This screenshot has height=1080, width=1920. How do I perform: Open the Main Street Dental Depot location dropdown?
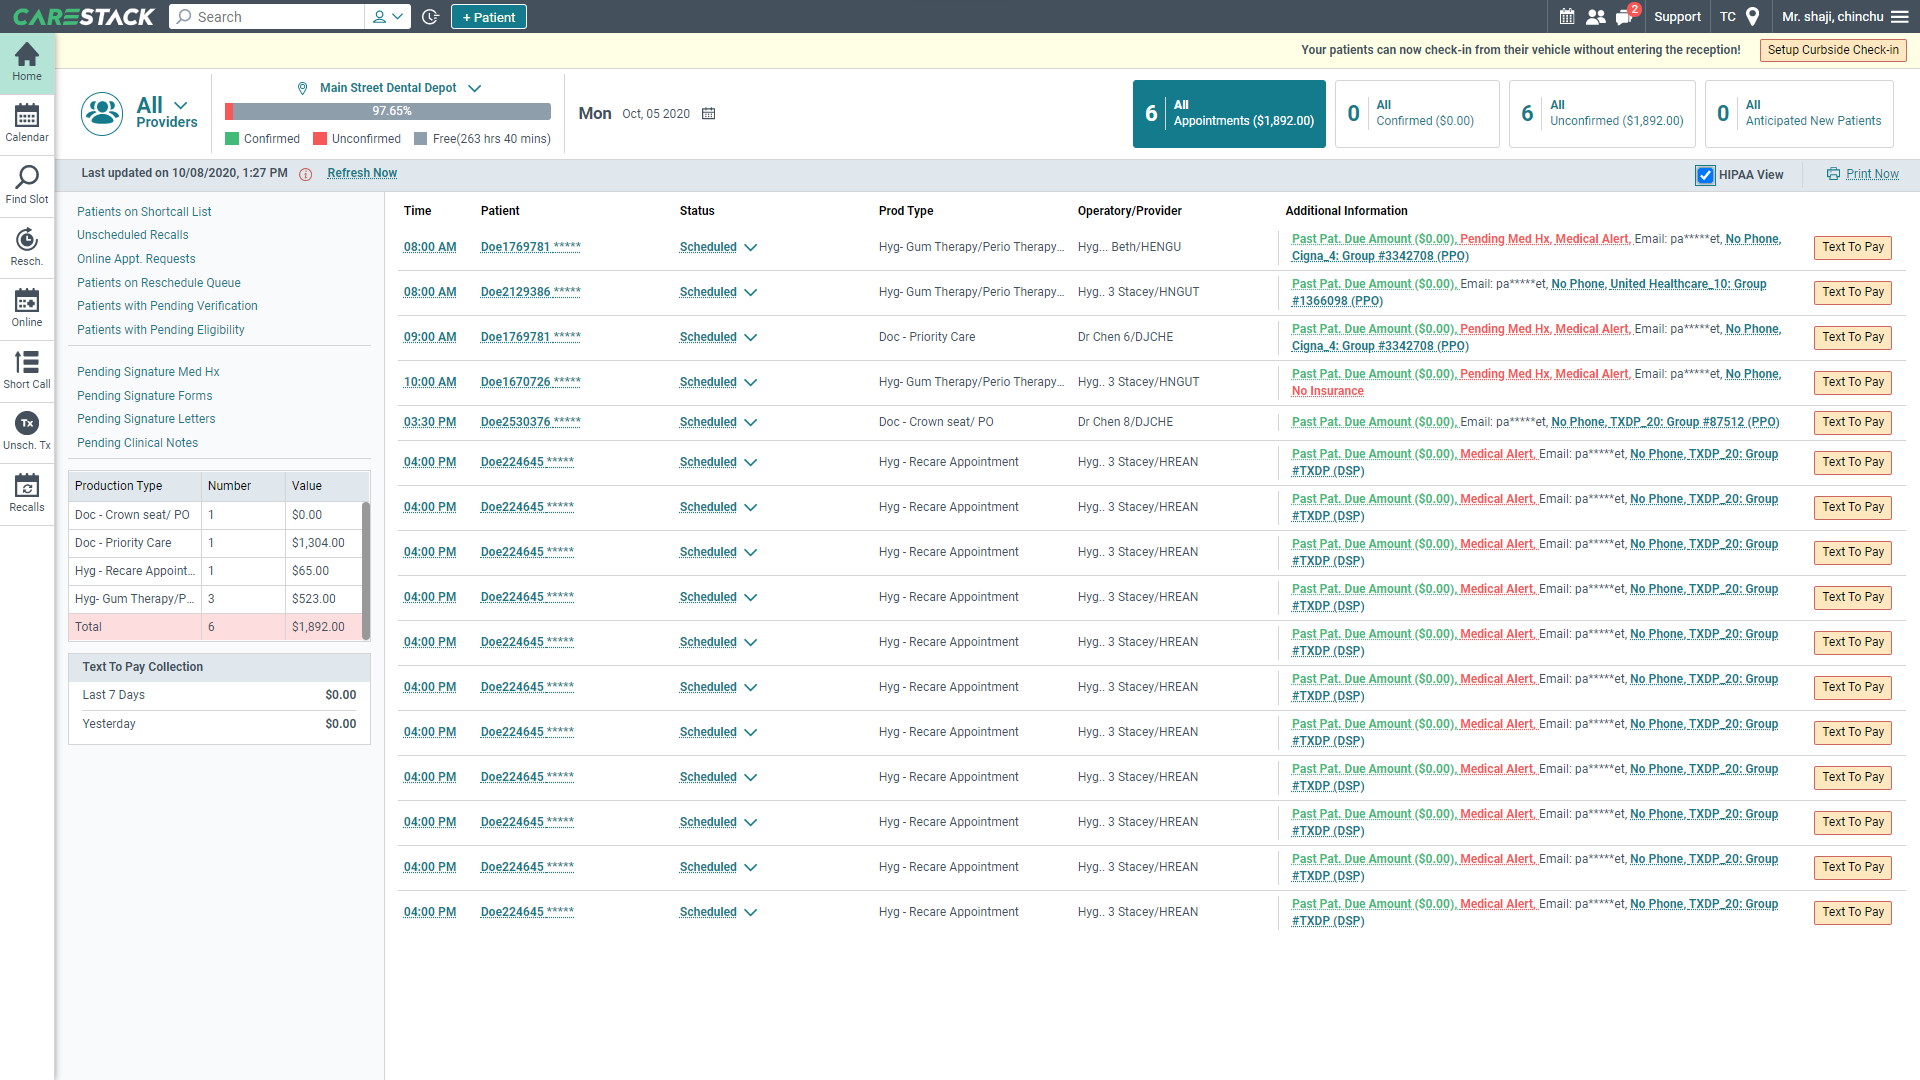click(x=473, y=87)
